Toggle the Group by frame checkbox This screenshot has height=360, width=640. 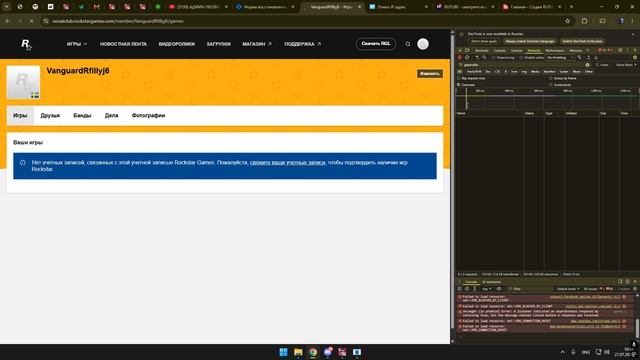click(551, 78)
